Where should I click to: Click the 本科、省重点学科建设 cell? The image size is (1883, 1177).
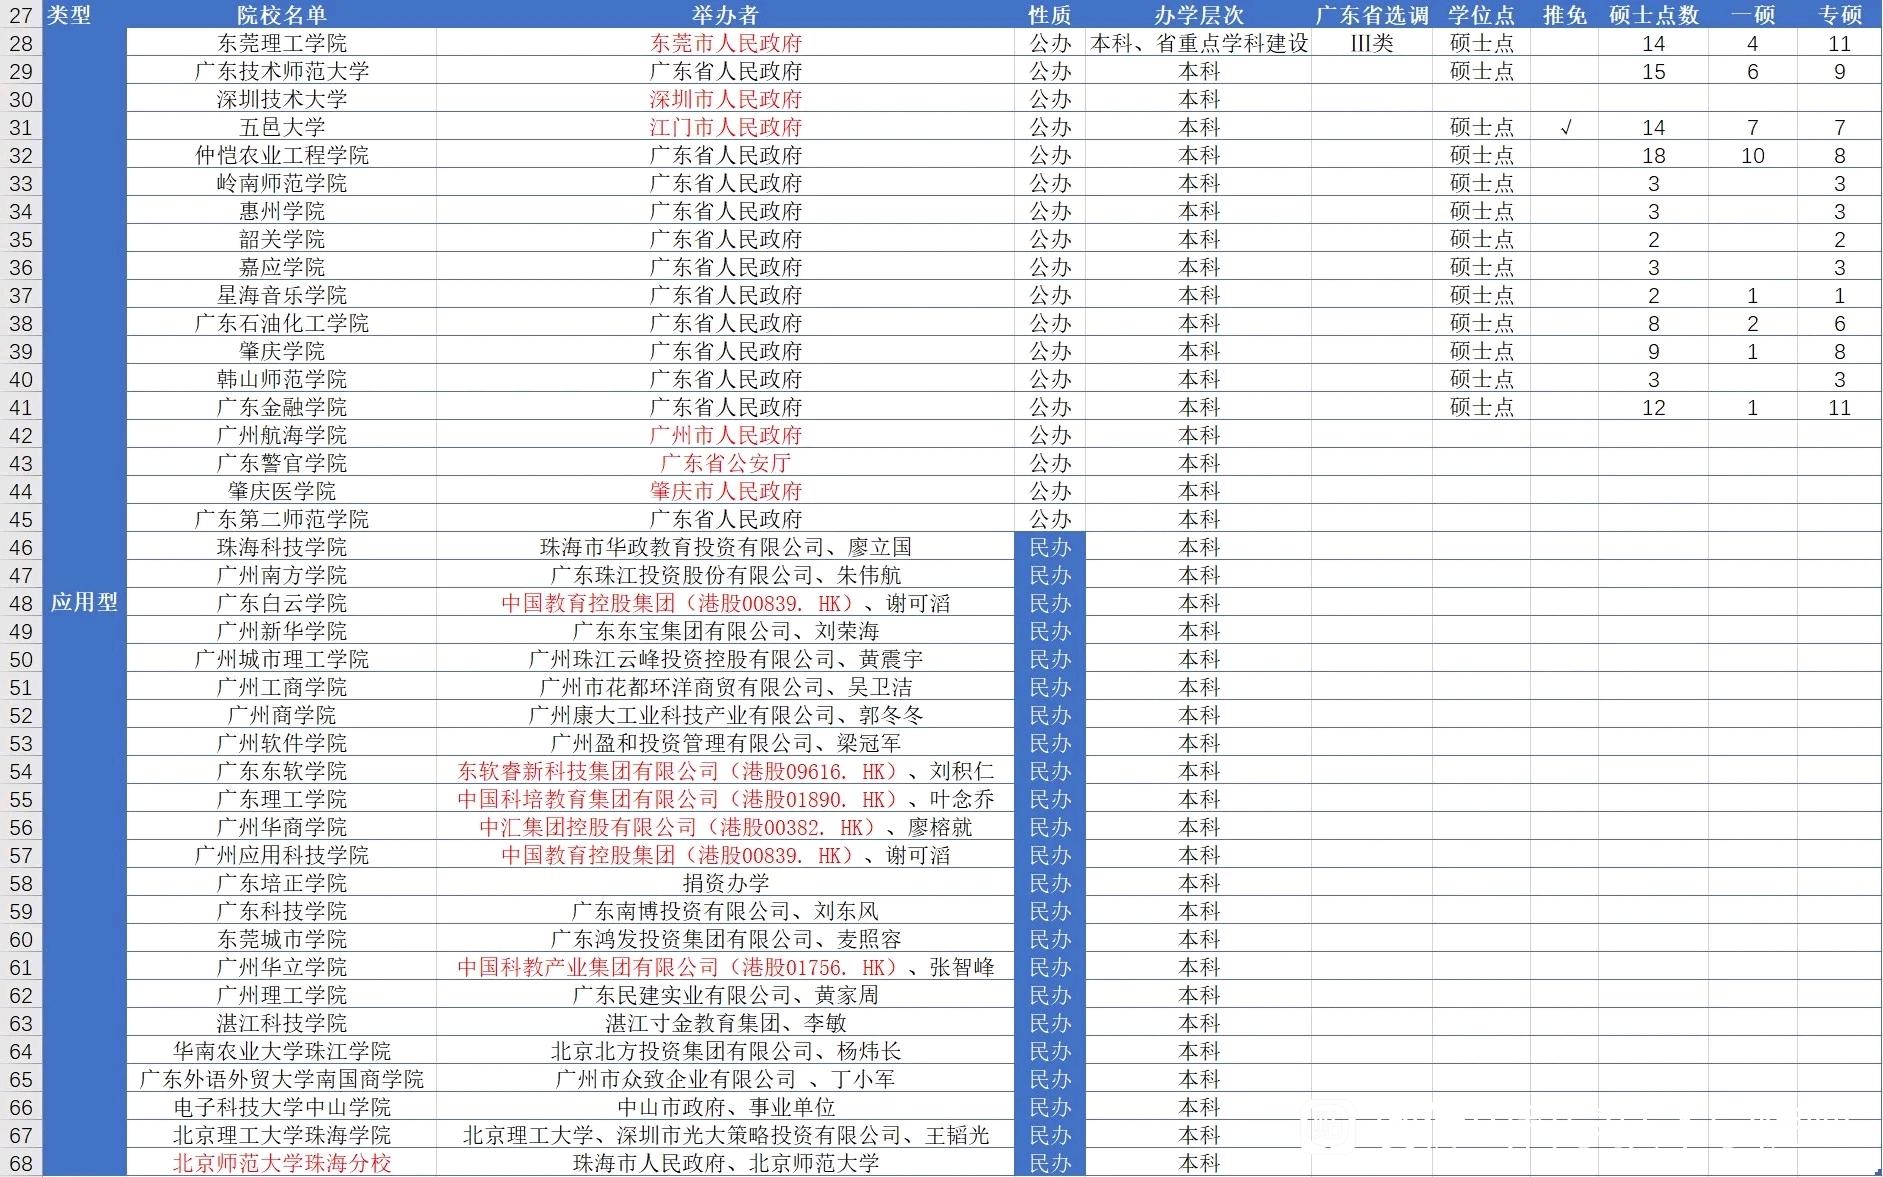pyautogui.click(x=1198, y=43)
